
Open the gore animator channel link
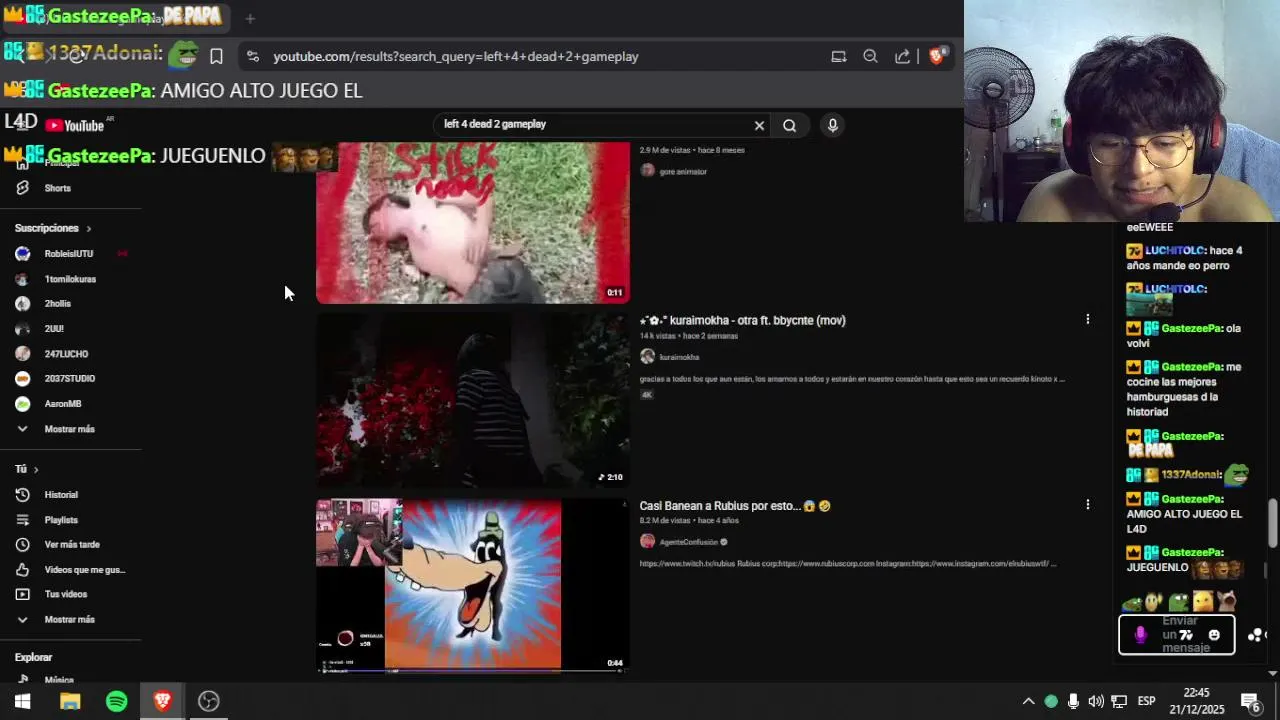click(x=683, y=172)
